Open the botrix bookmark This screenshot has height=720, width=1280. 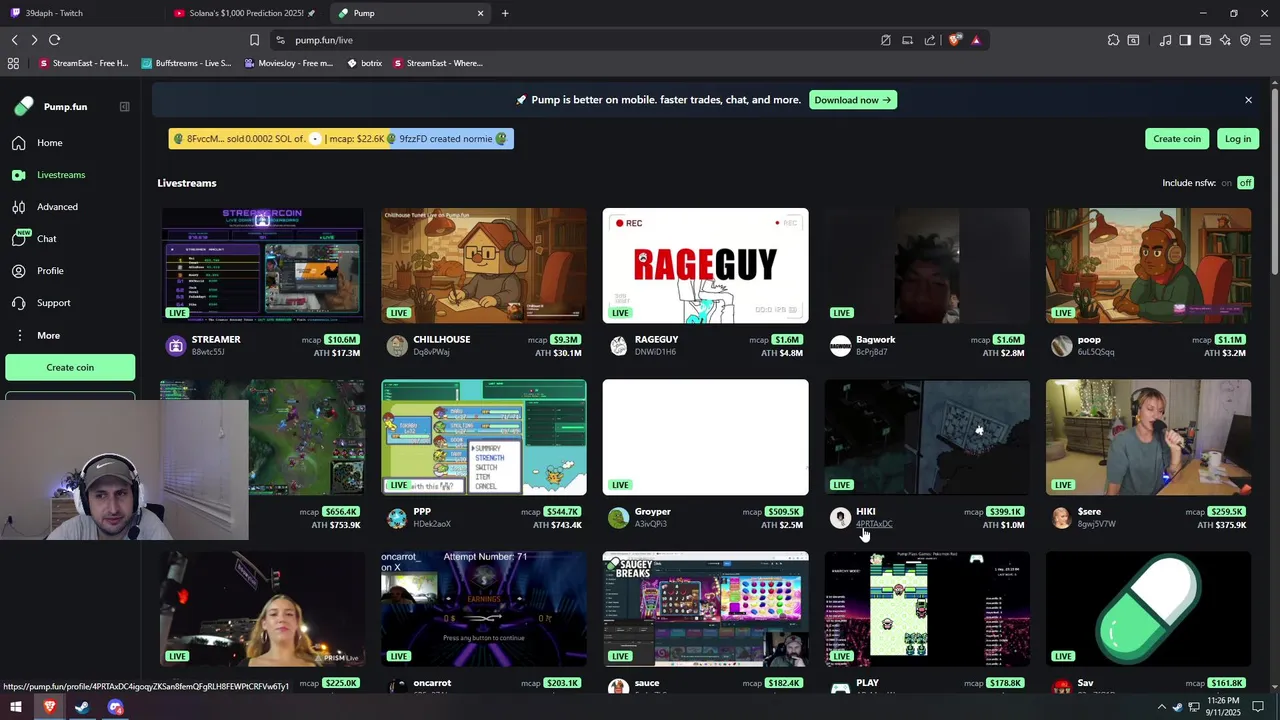click(x=364, y=63)
